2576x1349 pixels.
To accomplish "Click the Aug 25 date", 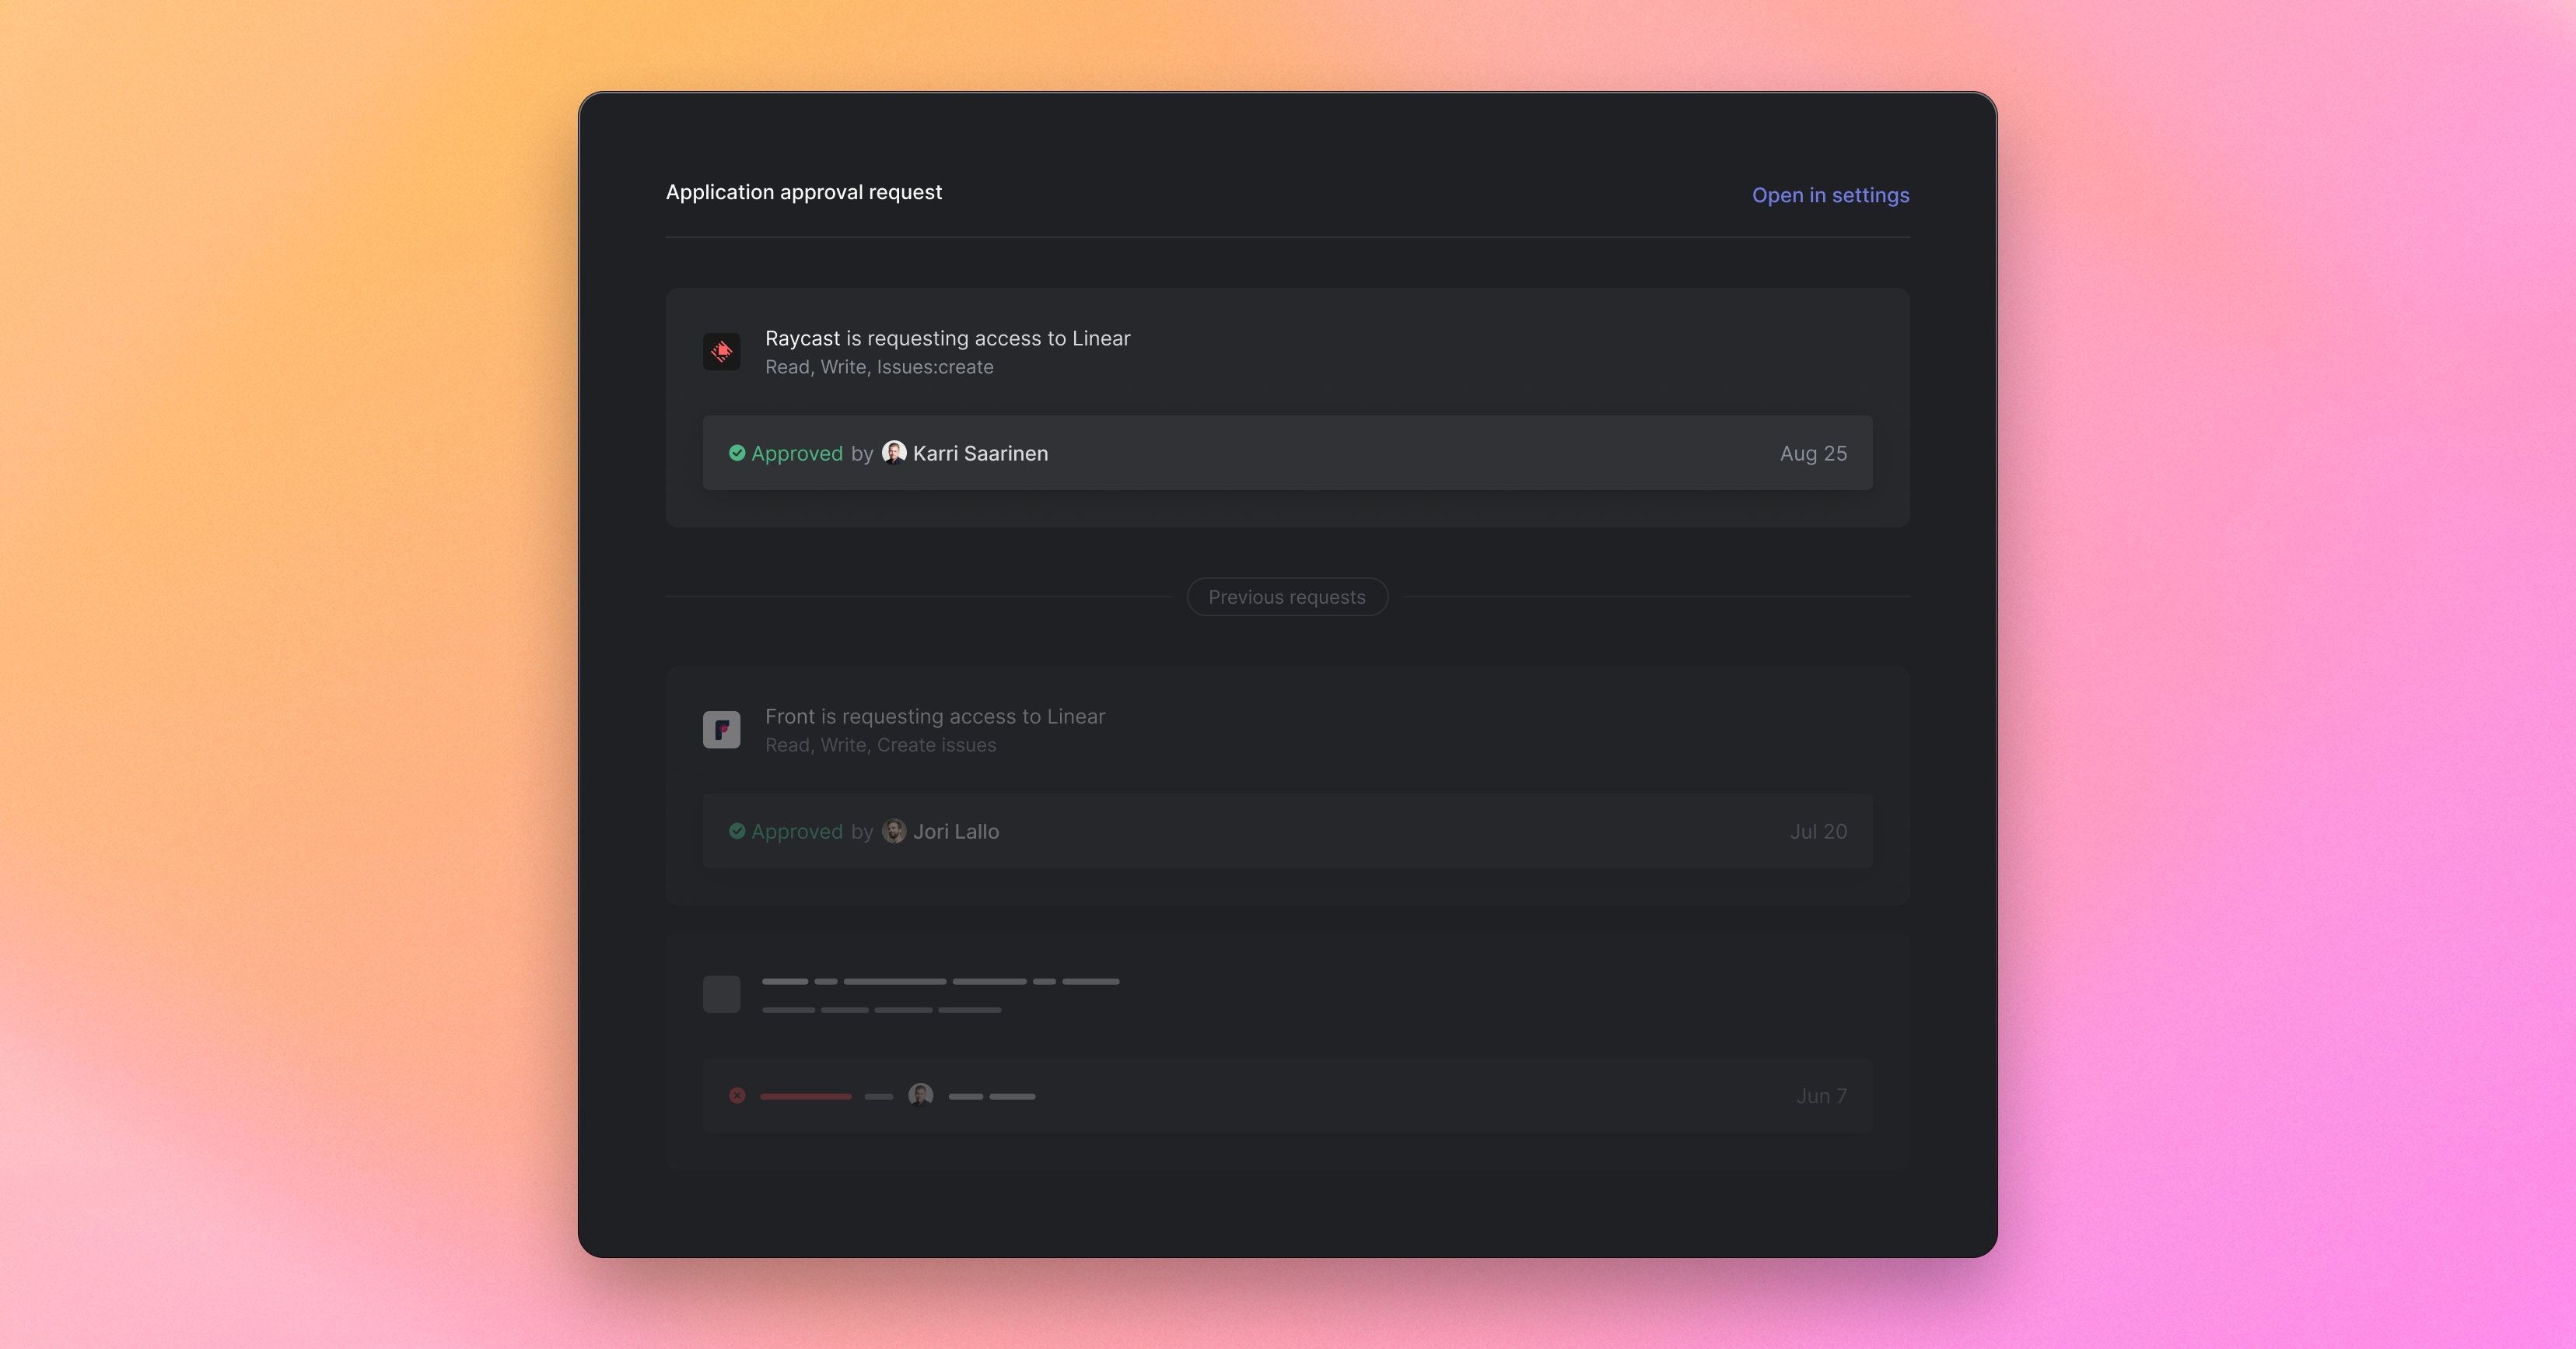I will click(x=1812, y=453).
